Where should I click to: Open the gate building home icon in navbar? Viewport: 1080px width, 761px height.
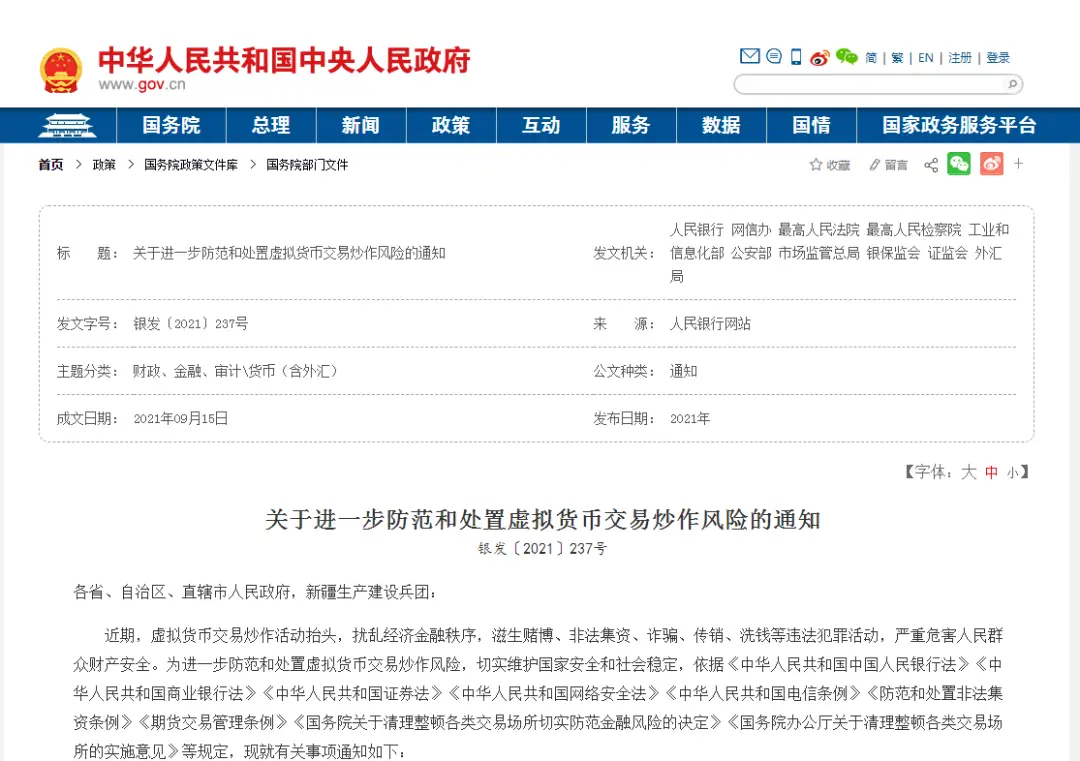(x=67, y=125)
